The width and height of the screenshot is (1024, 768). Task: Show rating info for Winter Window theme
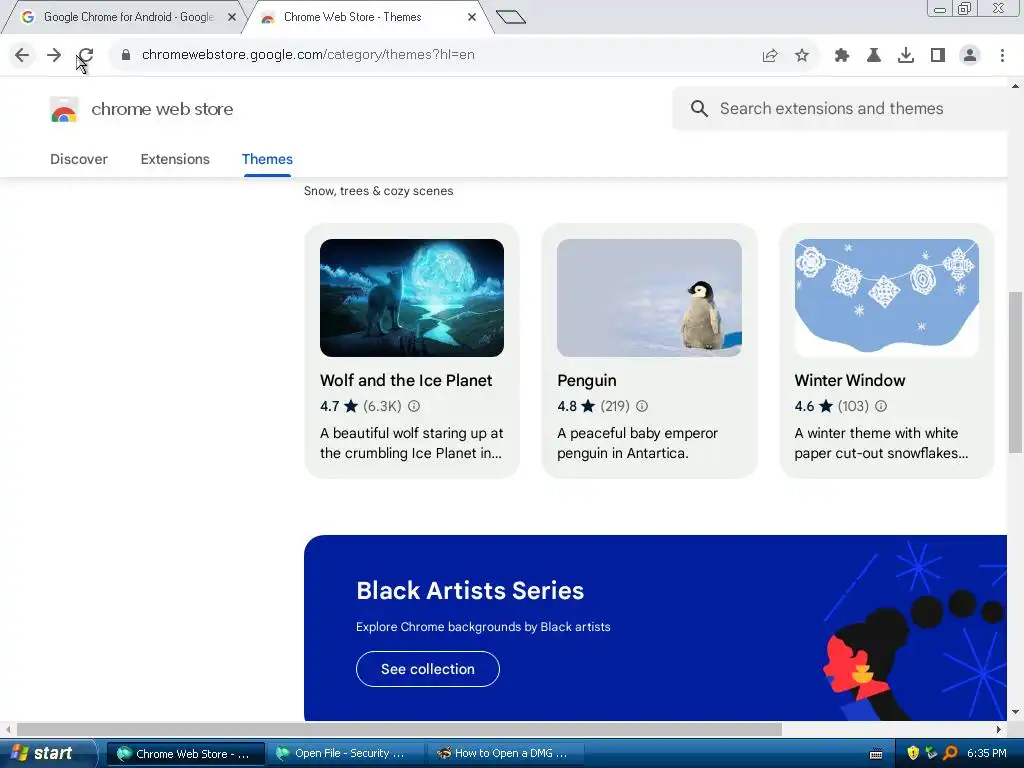pyautogui.click(x=881, y=406)
